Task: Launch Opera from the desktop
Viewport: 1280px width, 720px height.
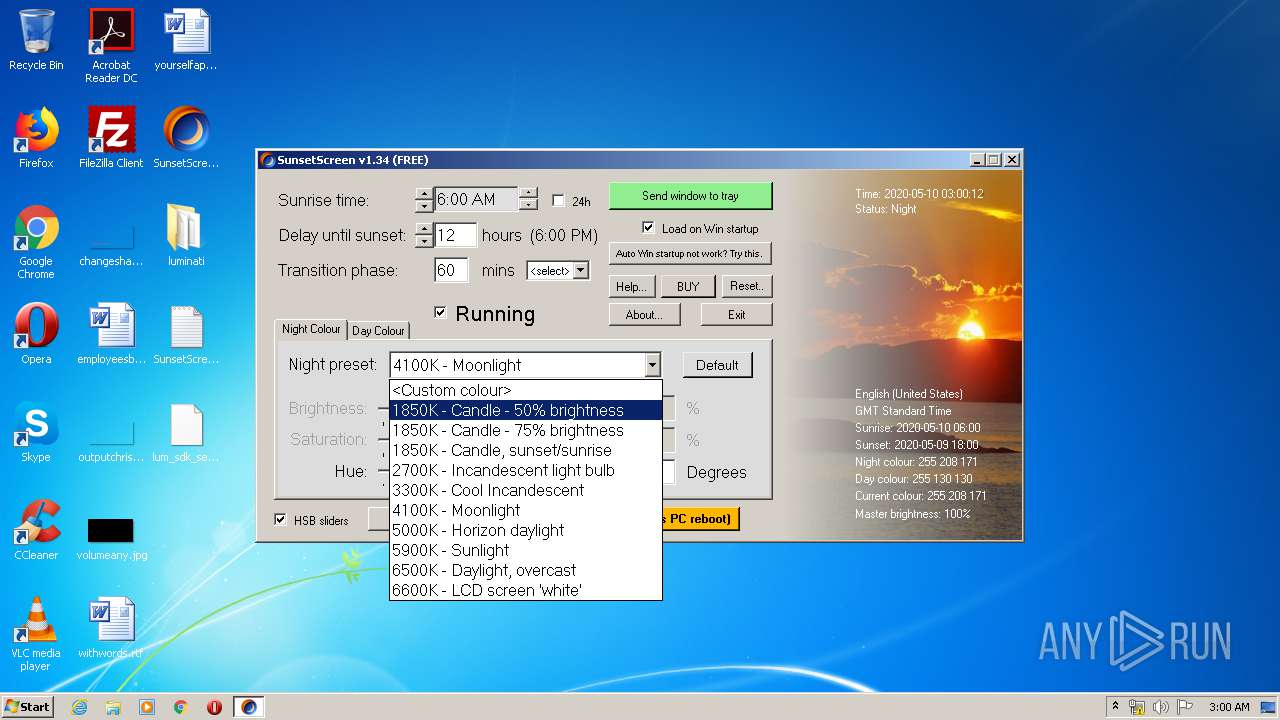Action: click(36, 333)
